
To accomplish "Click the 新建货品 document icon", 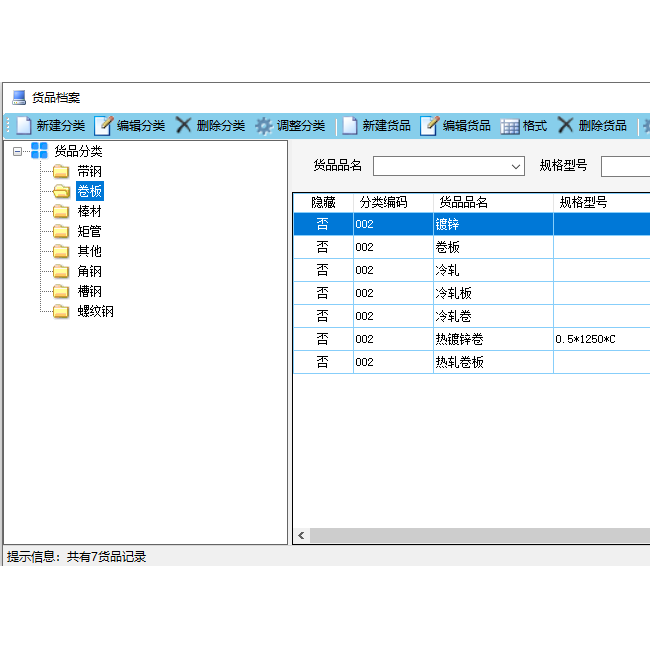I will [x=349, y=126].
